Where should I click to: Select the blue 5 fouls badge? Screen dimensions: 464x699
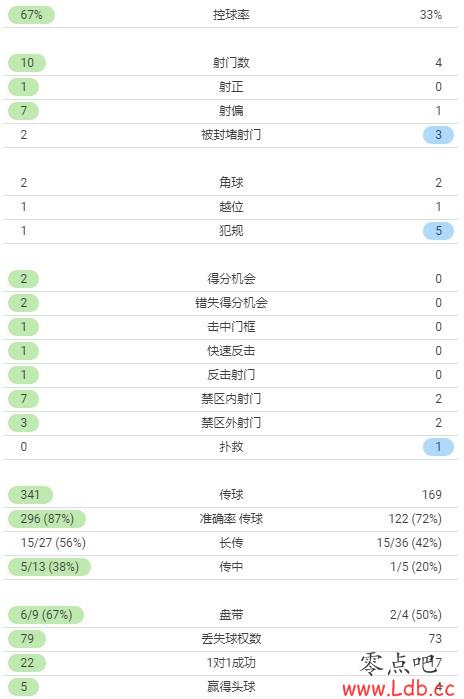pos(438,231)
